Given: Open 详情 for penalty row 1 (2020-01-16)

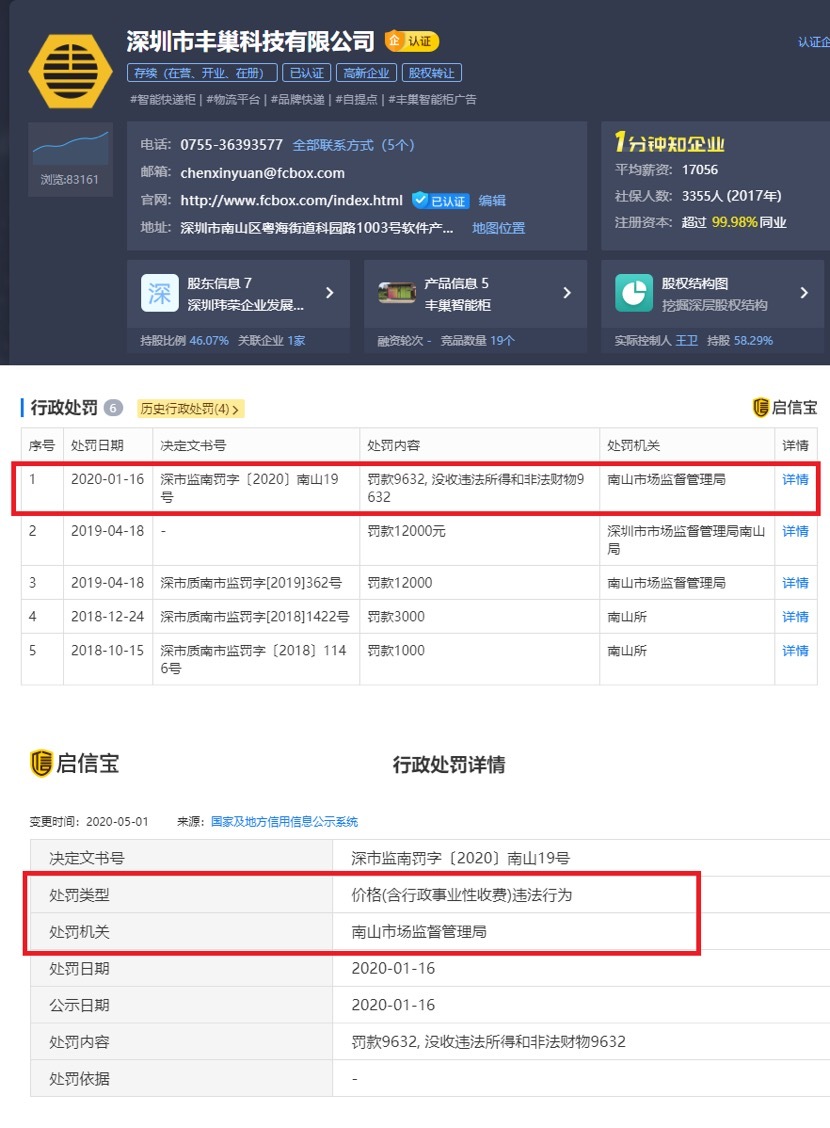Looking at the screenshot, I should pyautogui.click(x=795, y=479).
